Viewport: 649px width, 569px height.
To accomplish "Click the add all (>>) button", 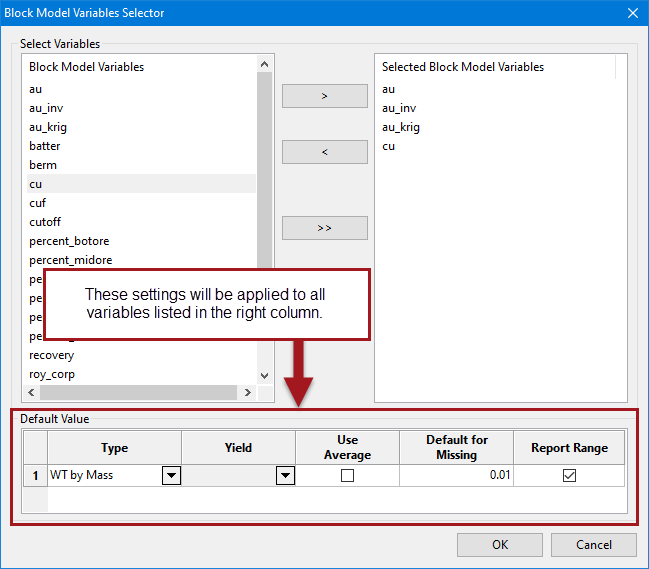I will 324,228.
